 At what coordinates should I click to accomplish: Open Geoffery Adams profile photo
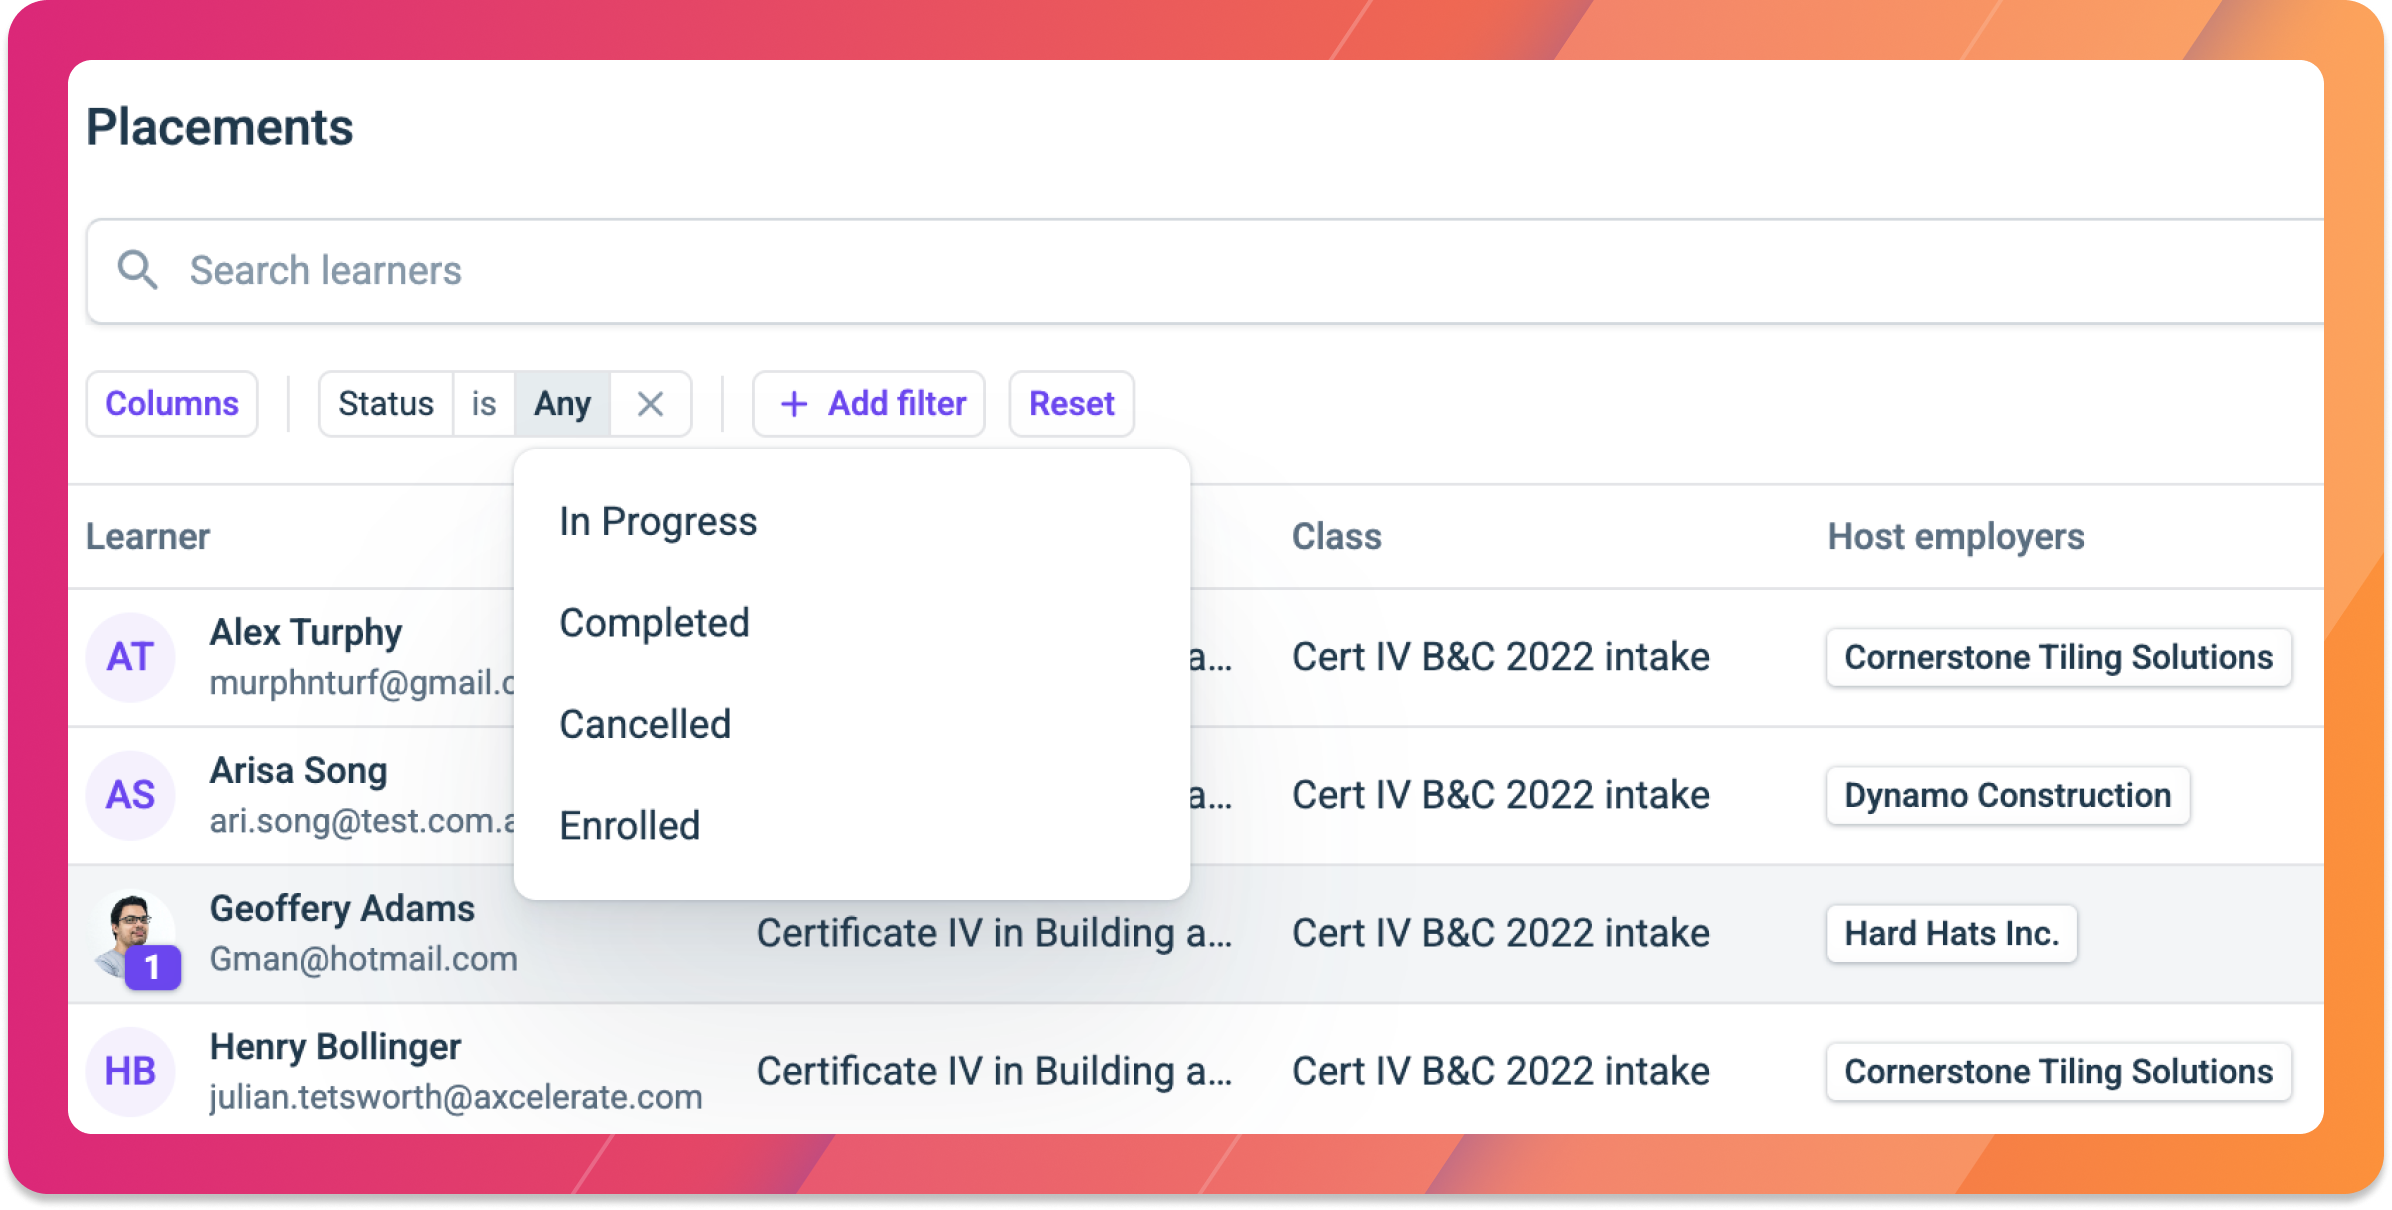click(x=131, y=933)
